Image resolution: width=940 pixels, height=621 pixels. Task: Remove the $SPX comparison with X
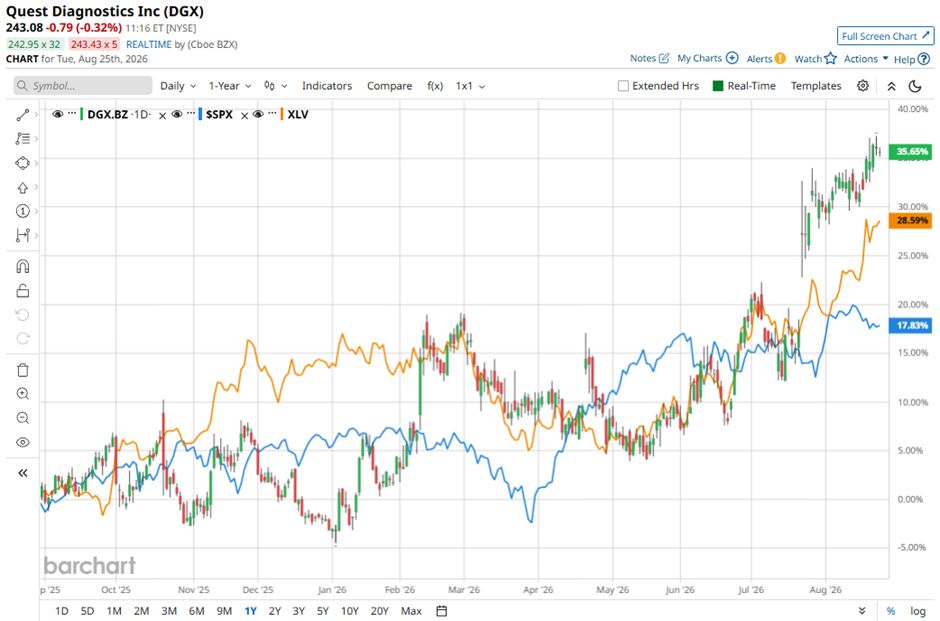pyautogui.click(x=245, y=116)
